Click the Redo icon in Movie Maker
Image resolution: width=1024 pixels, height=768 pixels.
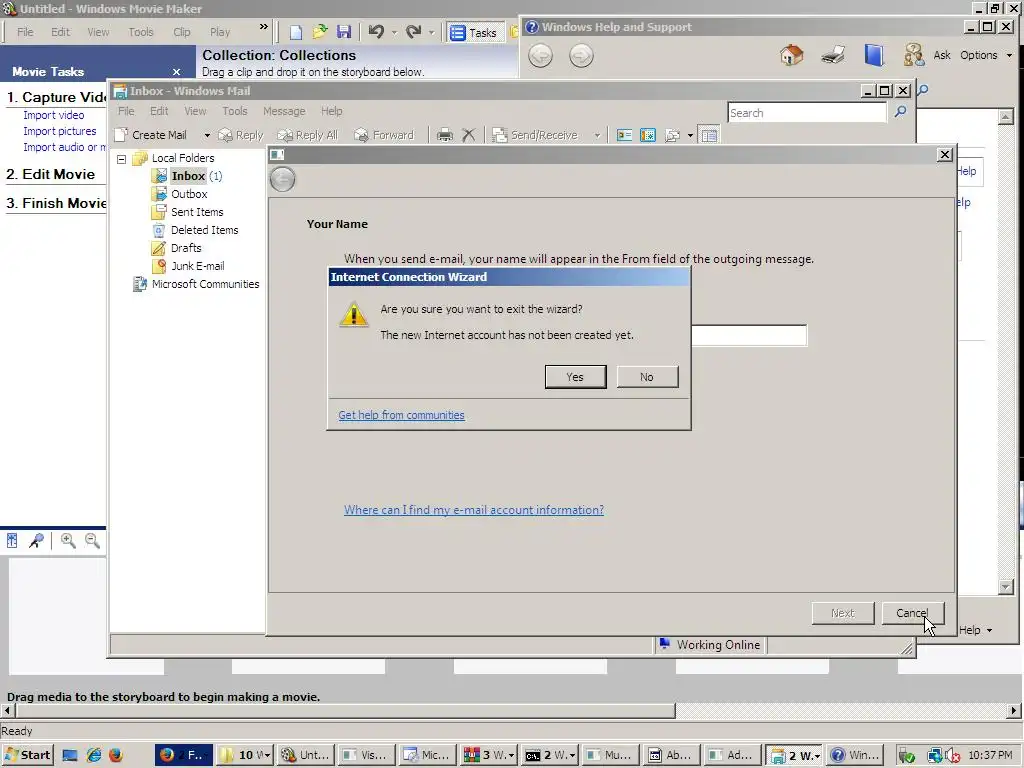pos(413,32)
